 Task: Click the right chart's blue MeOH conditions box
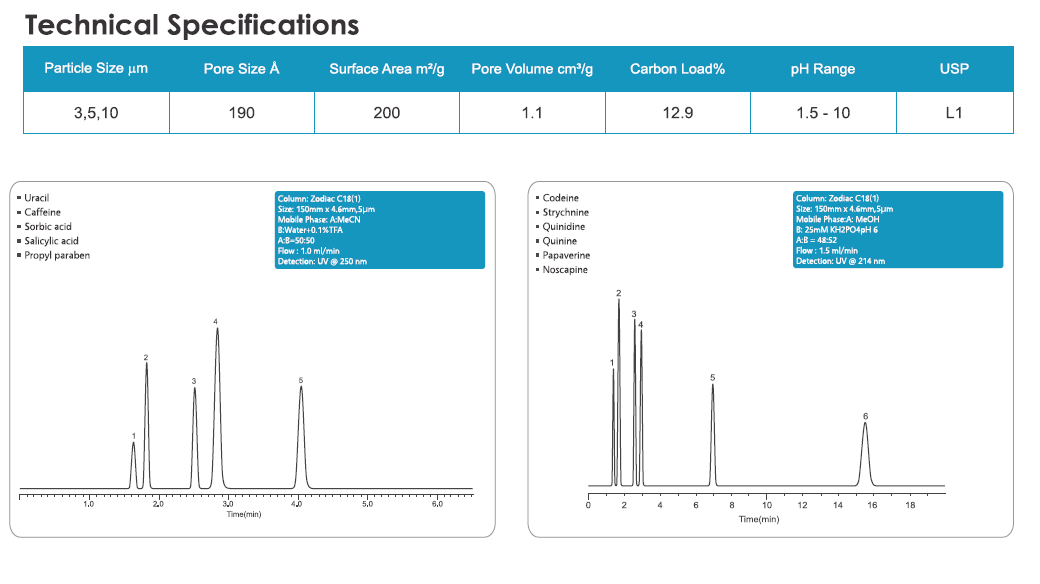coord(897,230)
